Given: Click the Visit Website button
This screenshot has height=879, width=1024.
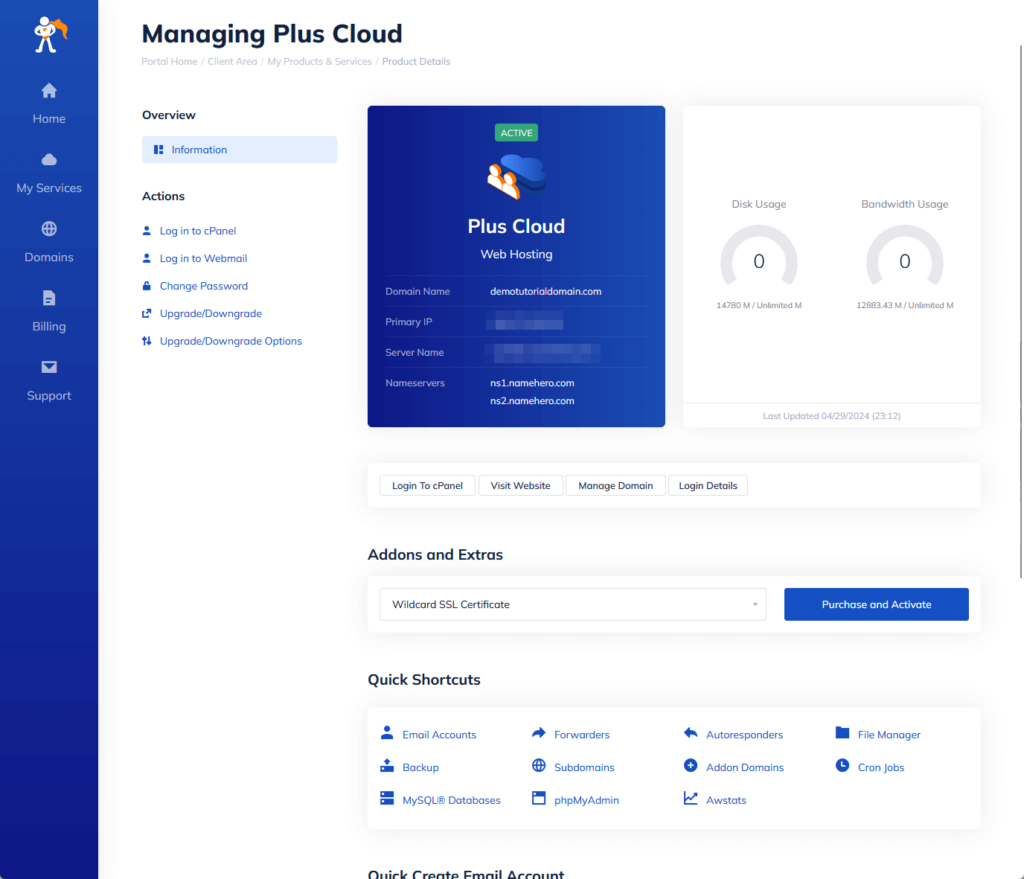Looking at the screenshot, I should point(520,485).
